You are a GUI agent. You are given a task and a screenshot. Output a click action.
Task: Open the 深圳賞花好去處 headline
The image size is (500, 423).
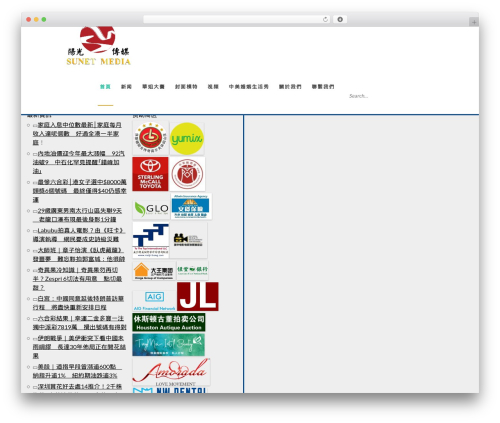pyautogui.click(x=77, y=387)
